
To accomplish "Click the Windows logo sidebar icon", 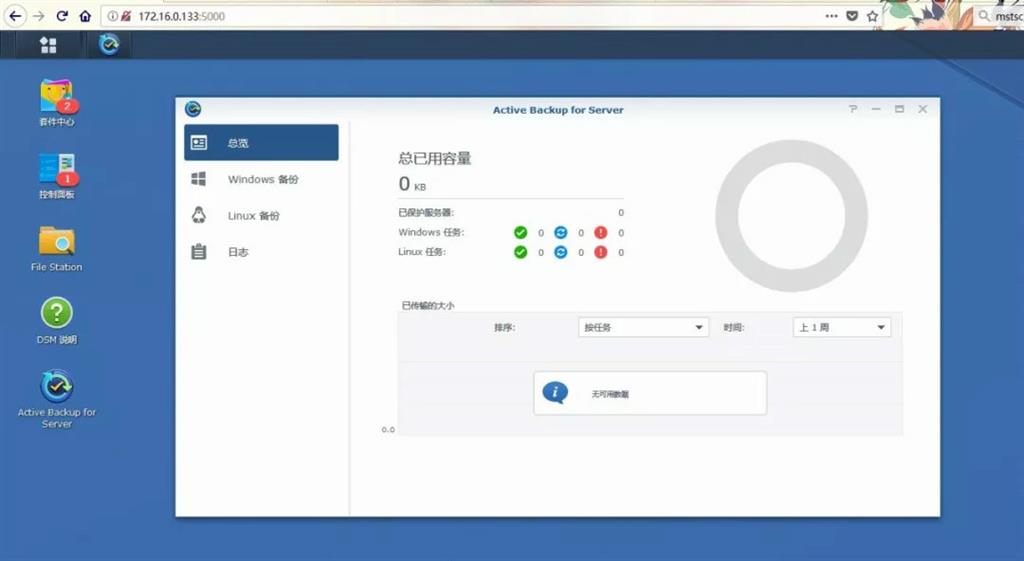I will pos(199,179).
